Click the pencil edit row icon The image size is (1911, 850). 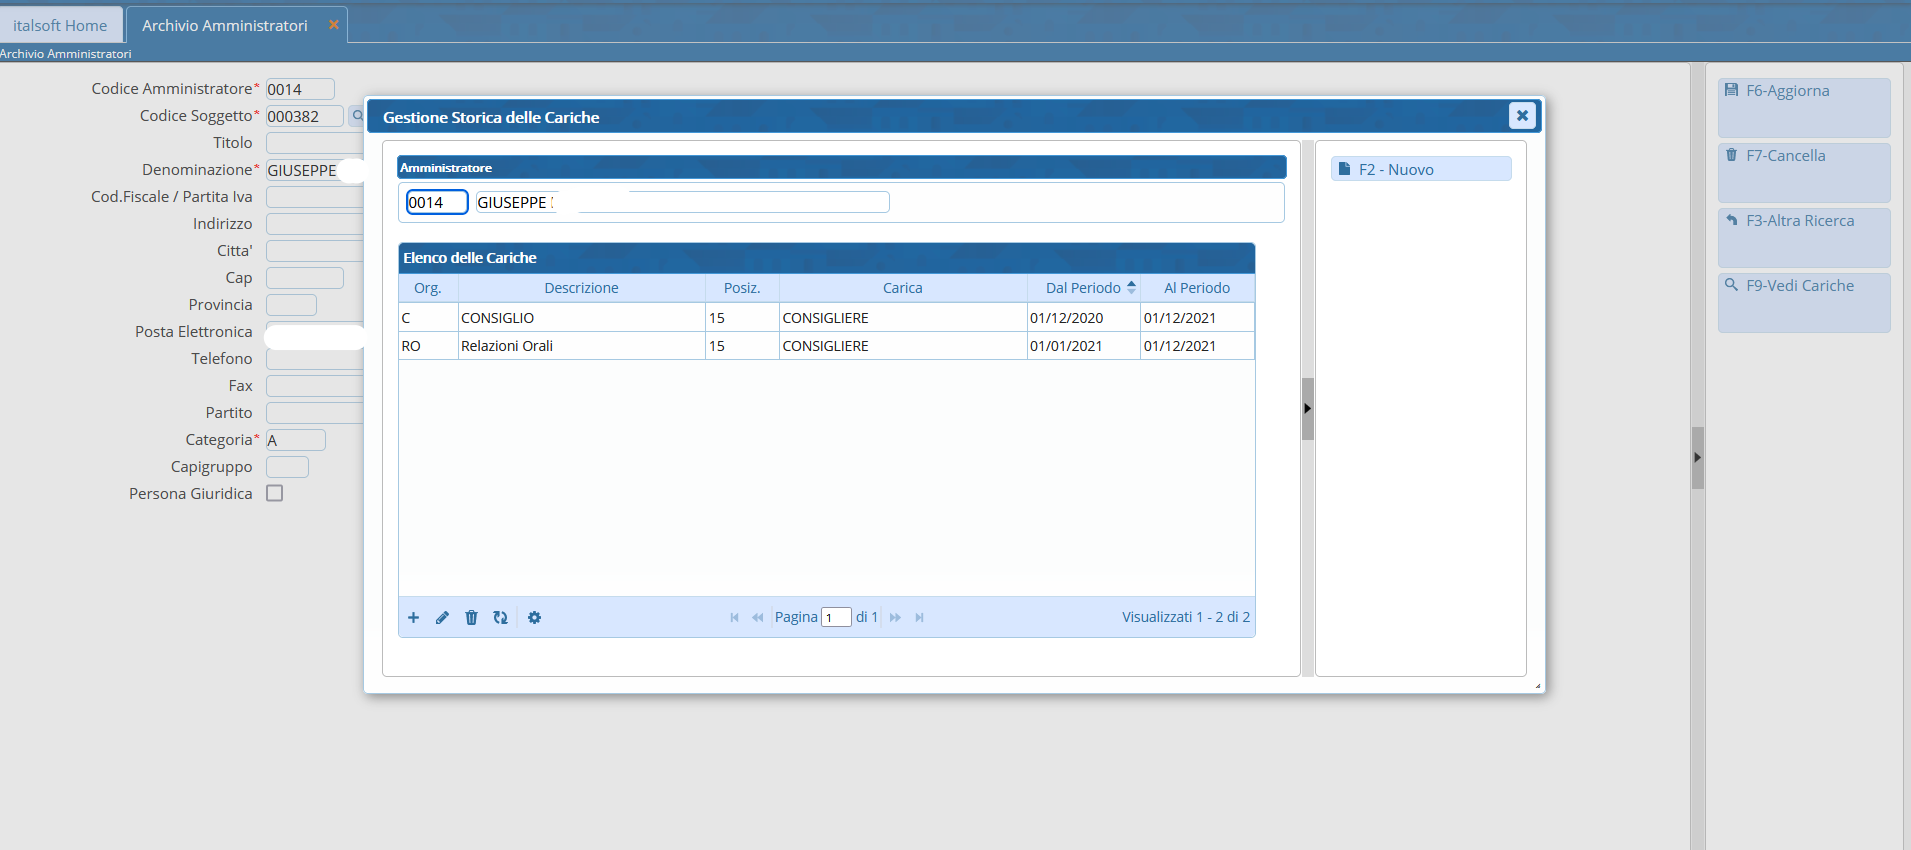click(x=442, y=618)
